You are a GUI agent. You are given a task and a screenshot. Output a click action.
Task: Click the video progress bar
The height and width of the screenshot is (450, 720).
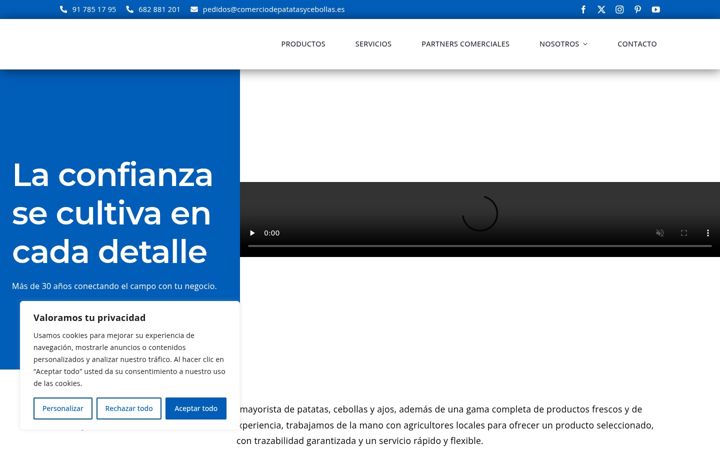[480, 246]
